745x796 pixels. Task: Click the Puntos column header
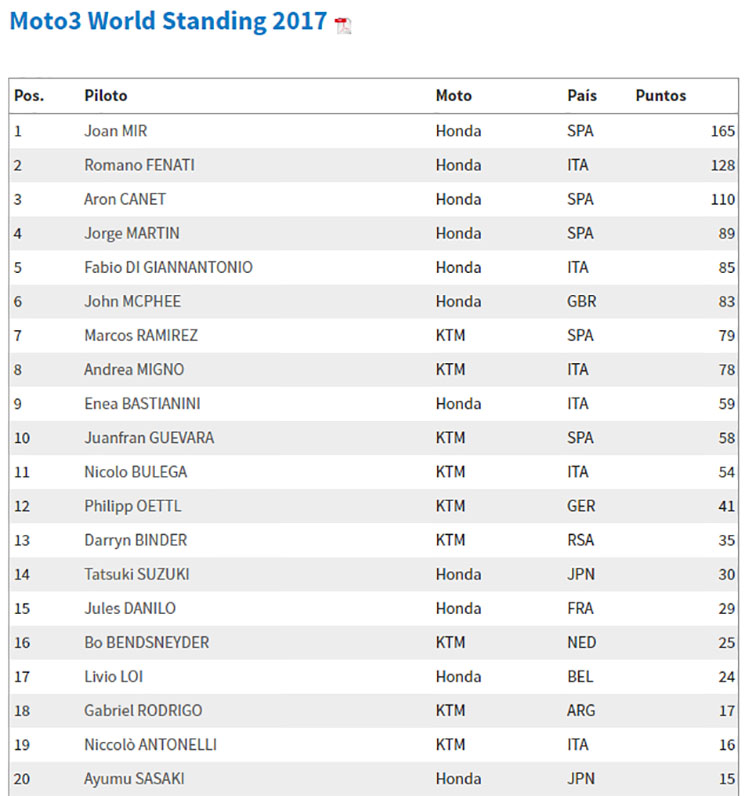pyautogui.click(x=661, y=95)
